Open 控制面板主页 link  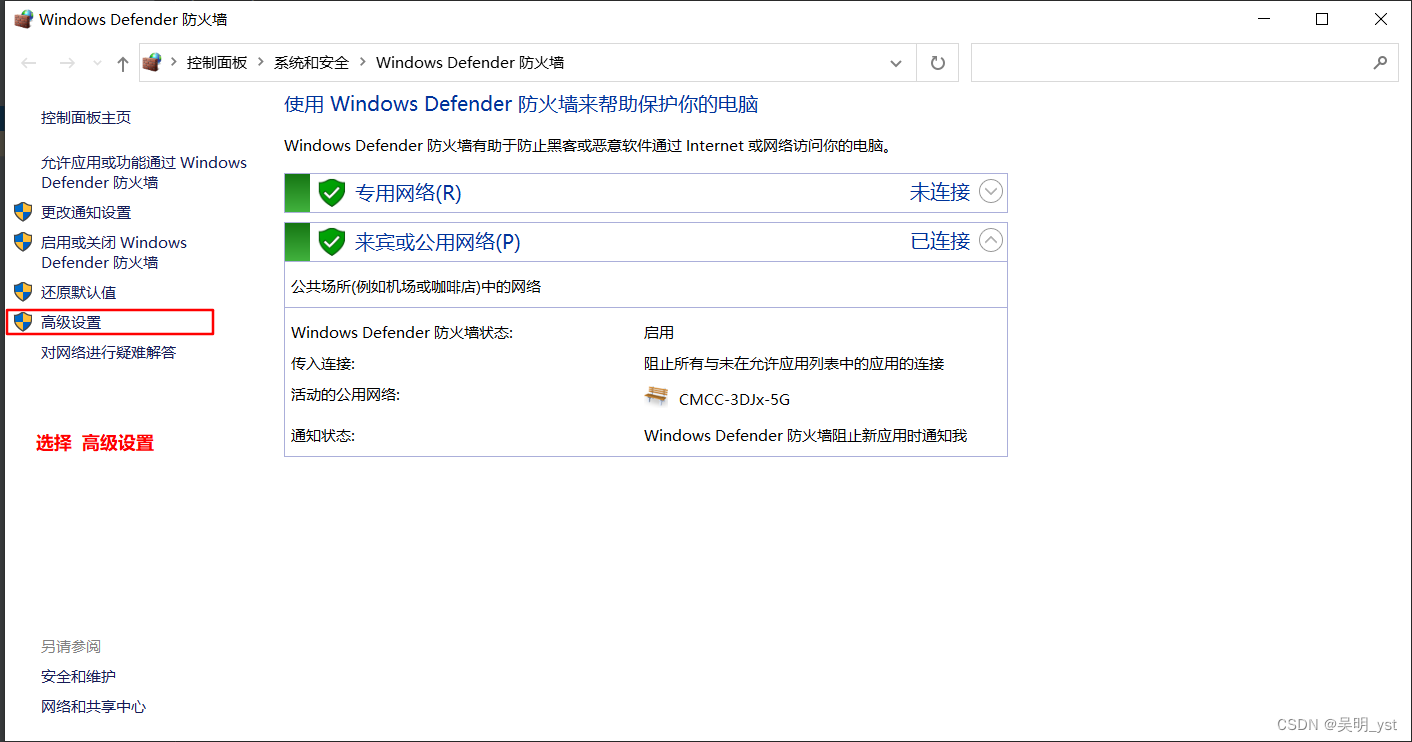tap(86, 118)
